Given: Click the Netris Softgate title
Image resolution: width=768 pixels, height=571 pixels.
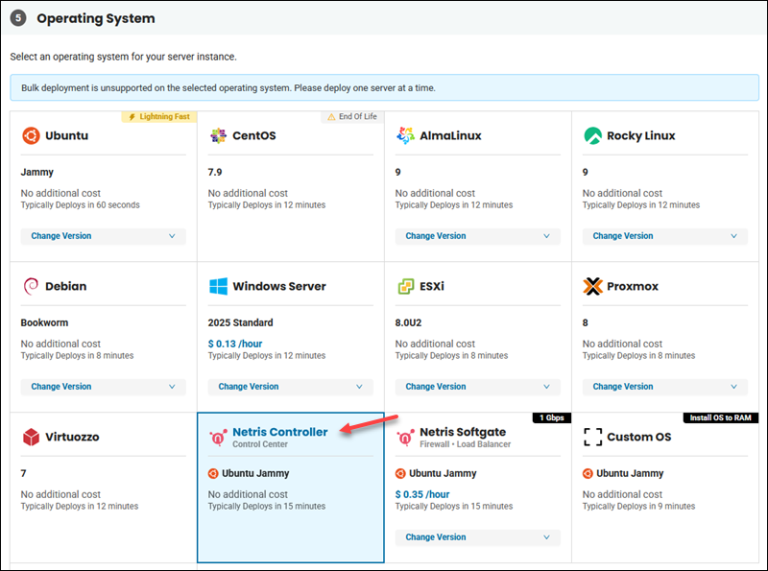Looking at the screenshot, I should coord(462,432).
